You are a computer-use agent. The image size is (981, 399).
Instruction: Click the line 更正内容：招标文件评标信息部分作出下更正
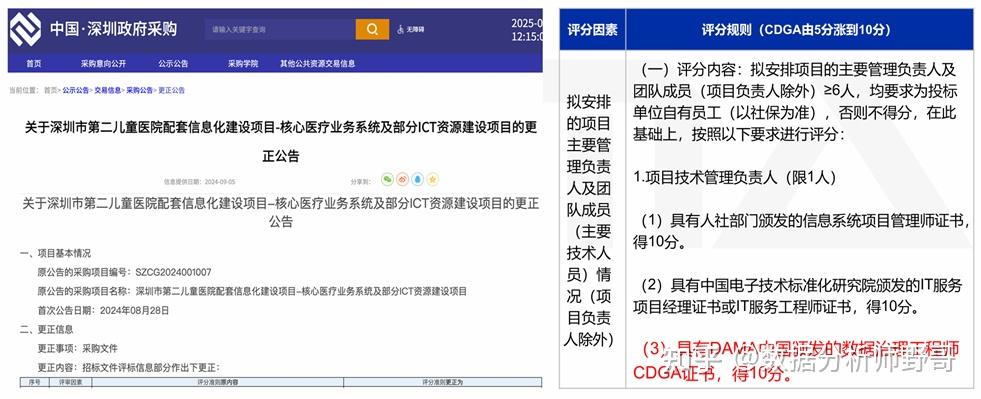point(129,367)
